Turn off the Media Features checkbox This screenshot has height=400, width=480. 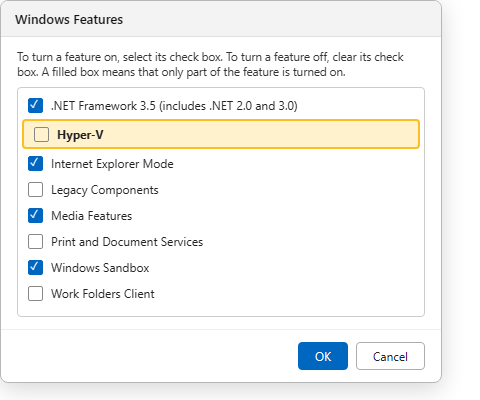(x=35, y=216)
